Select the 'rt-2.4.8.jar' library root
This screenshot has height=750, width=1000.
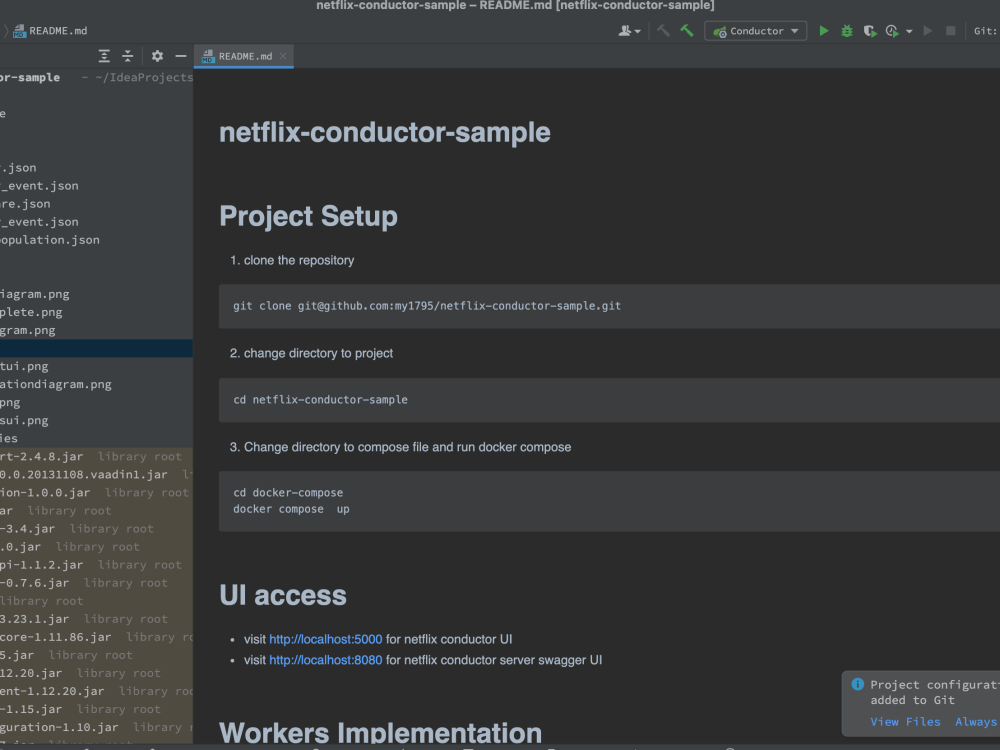coord(96,457)
